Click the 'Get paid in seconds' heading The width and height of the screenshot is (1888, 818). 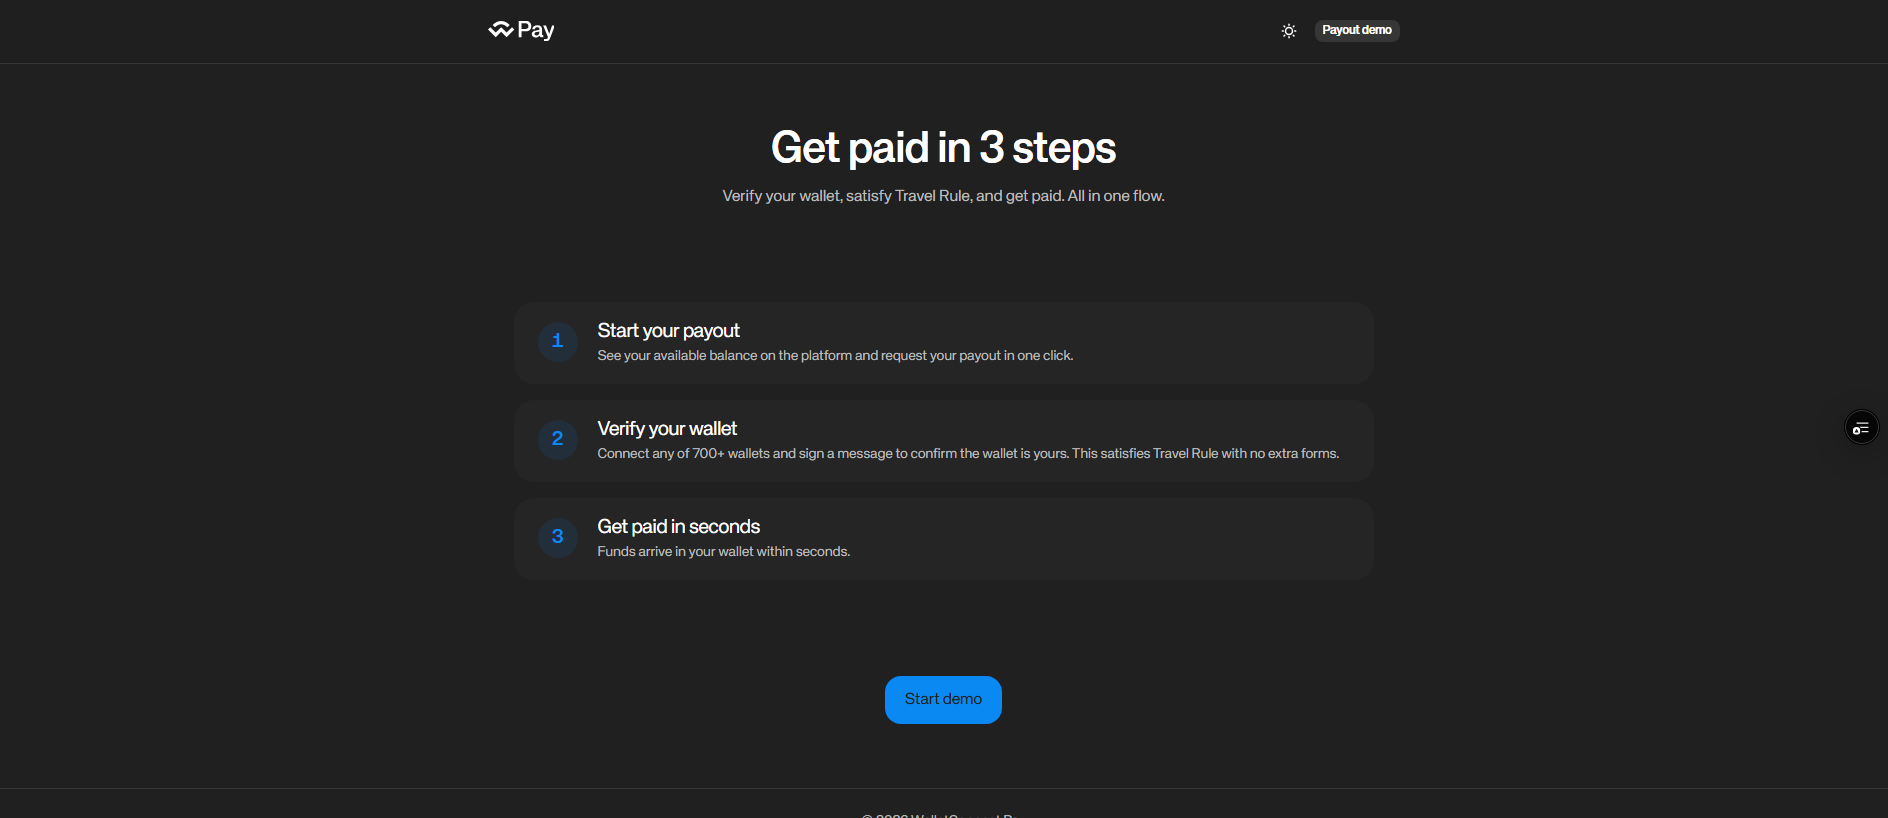[678, 527]
